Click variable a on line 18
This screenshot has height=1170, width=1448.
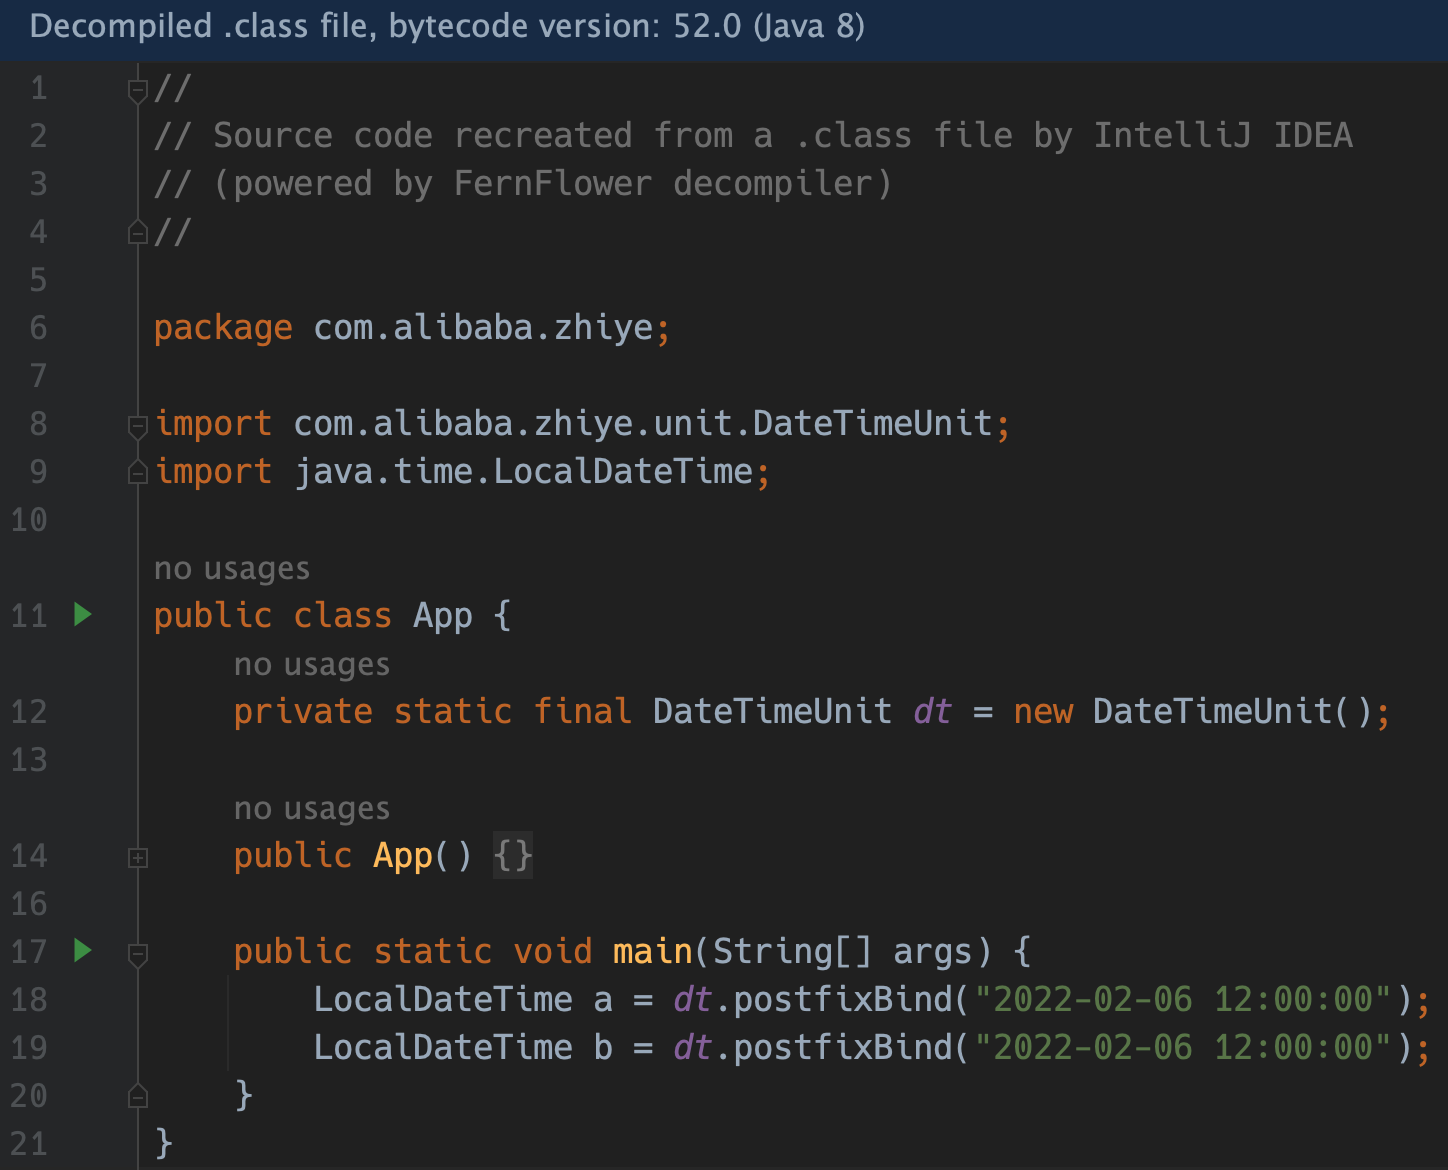(x=603, y=1000)
